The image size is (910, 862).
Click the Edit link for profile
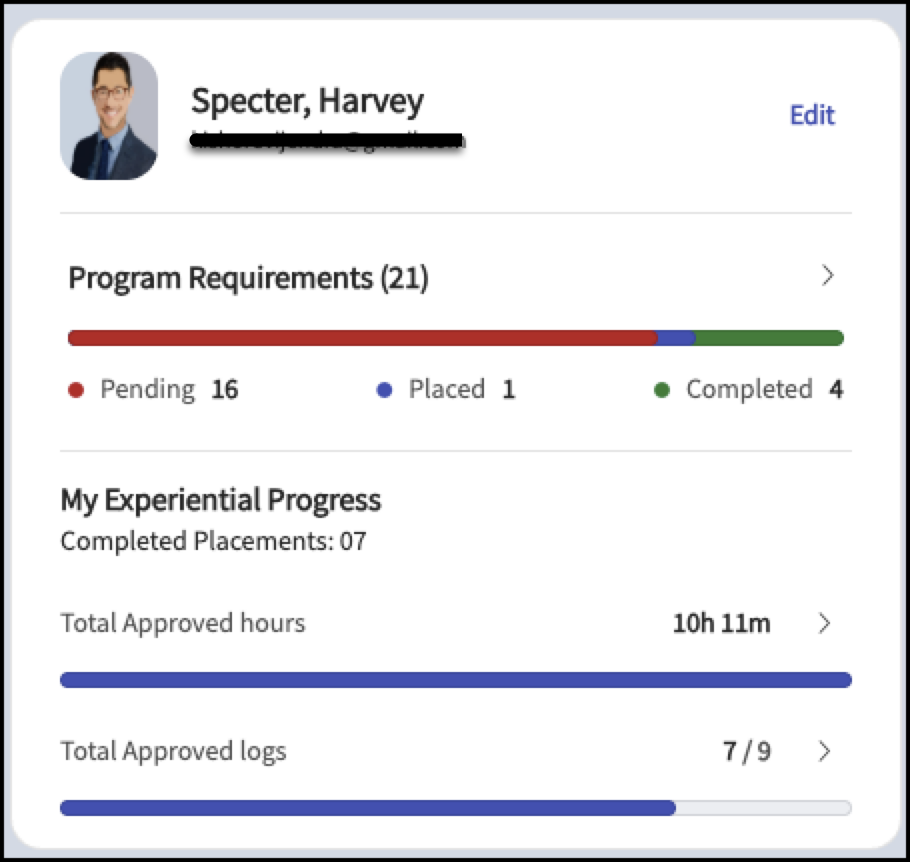pos(812,115)
